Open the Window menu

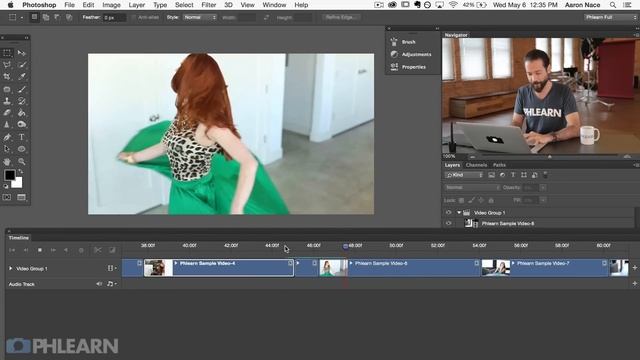[x=274, y=5]
